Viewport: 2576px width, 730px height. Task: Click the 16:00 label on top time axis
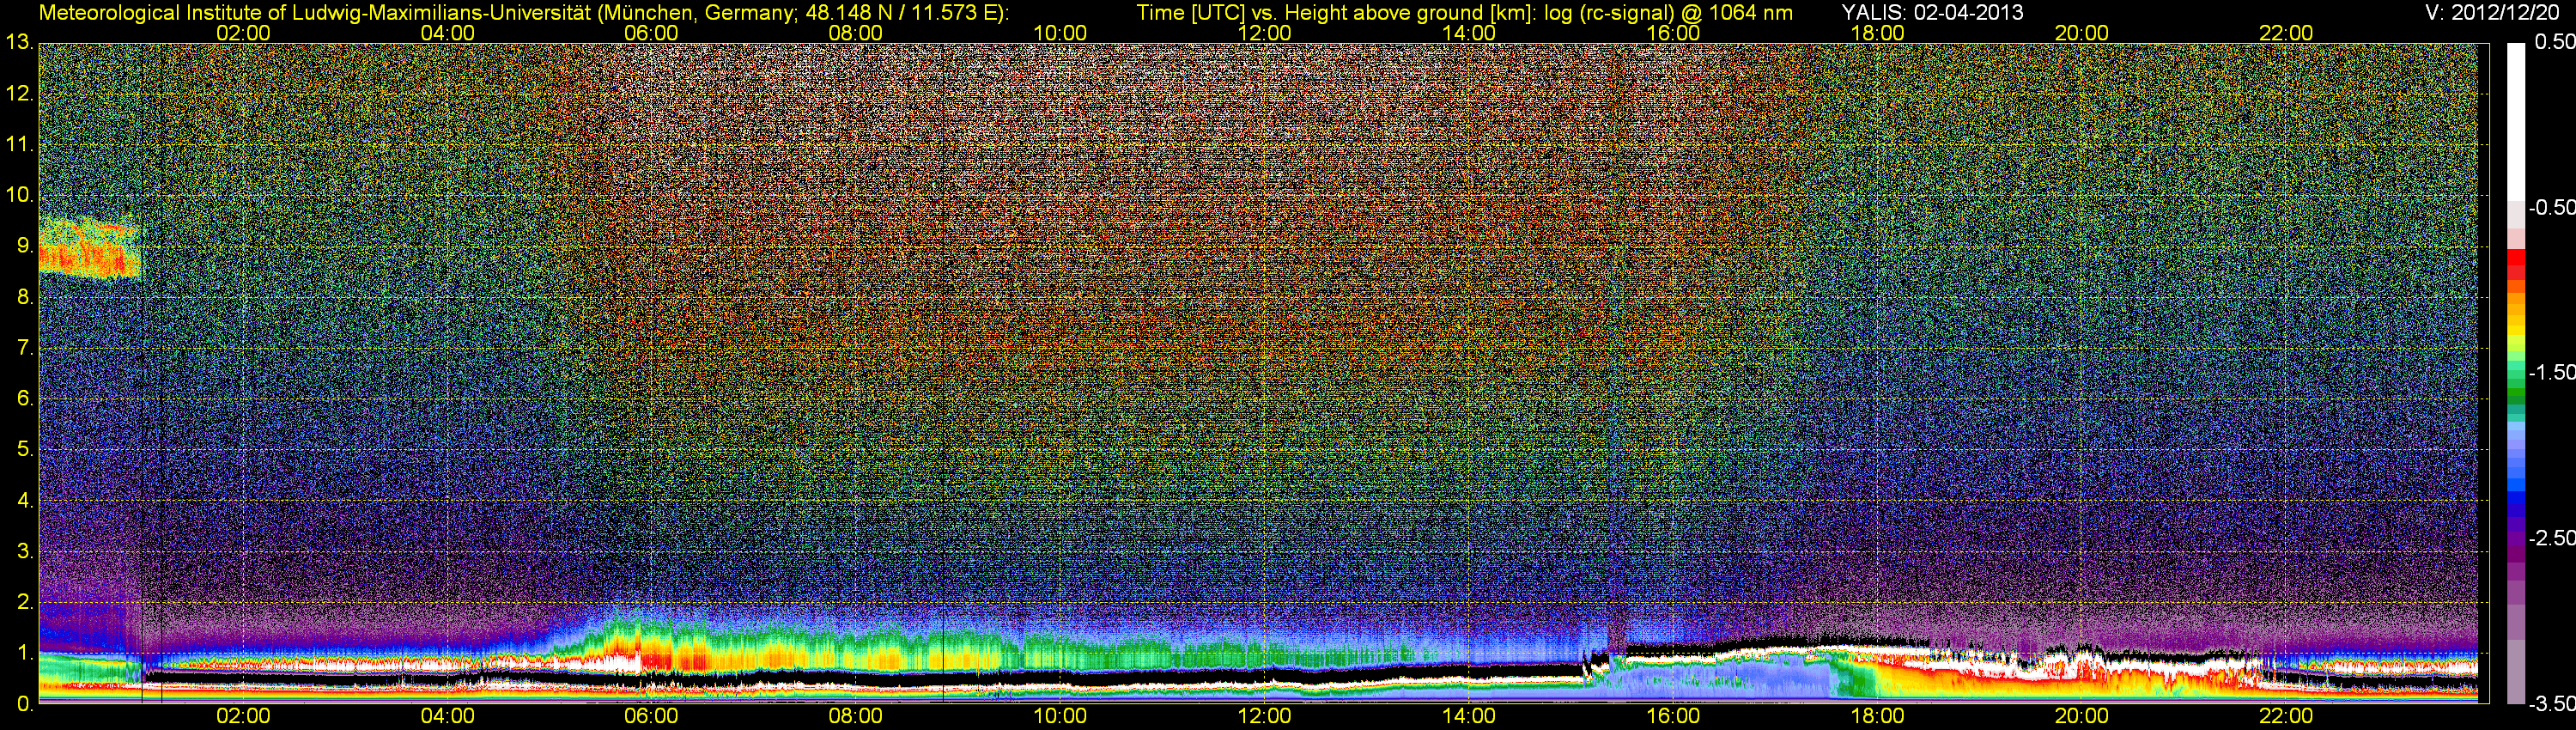coord(1673,33)
